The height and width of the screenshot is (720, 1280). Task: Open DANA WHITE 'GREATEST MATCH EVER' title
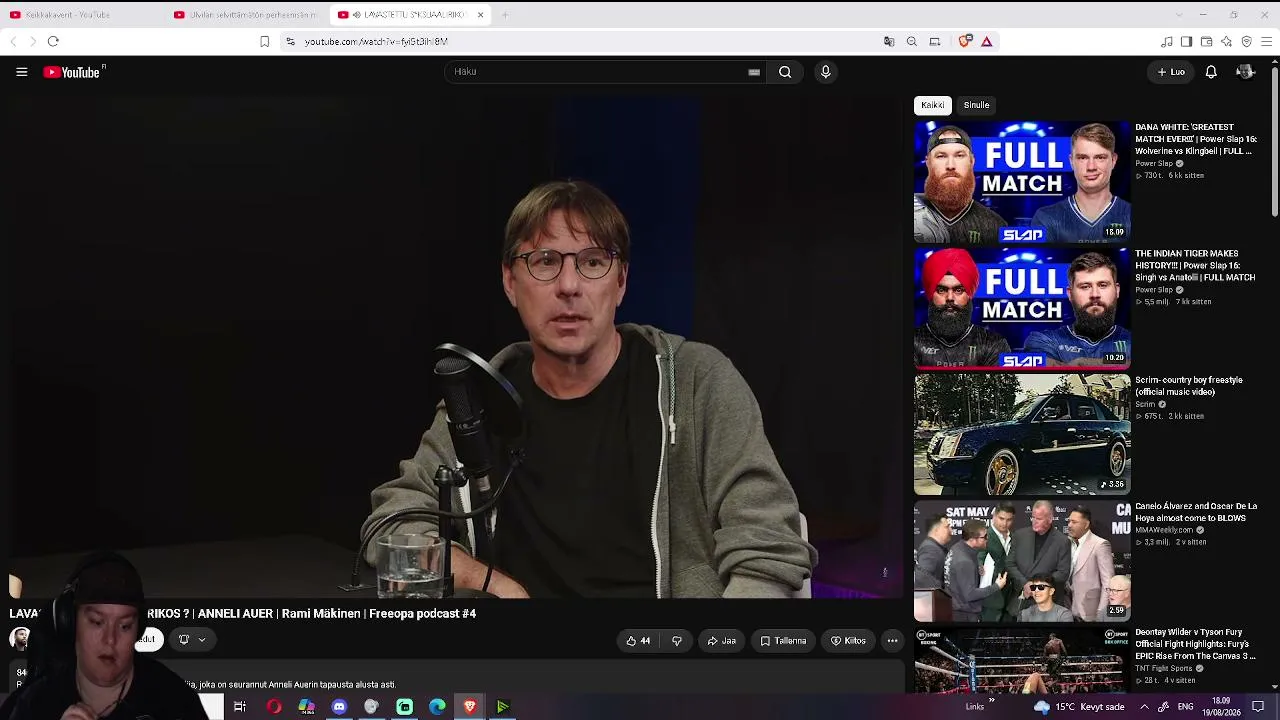1195,139
